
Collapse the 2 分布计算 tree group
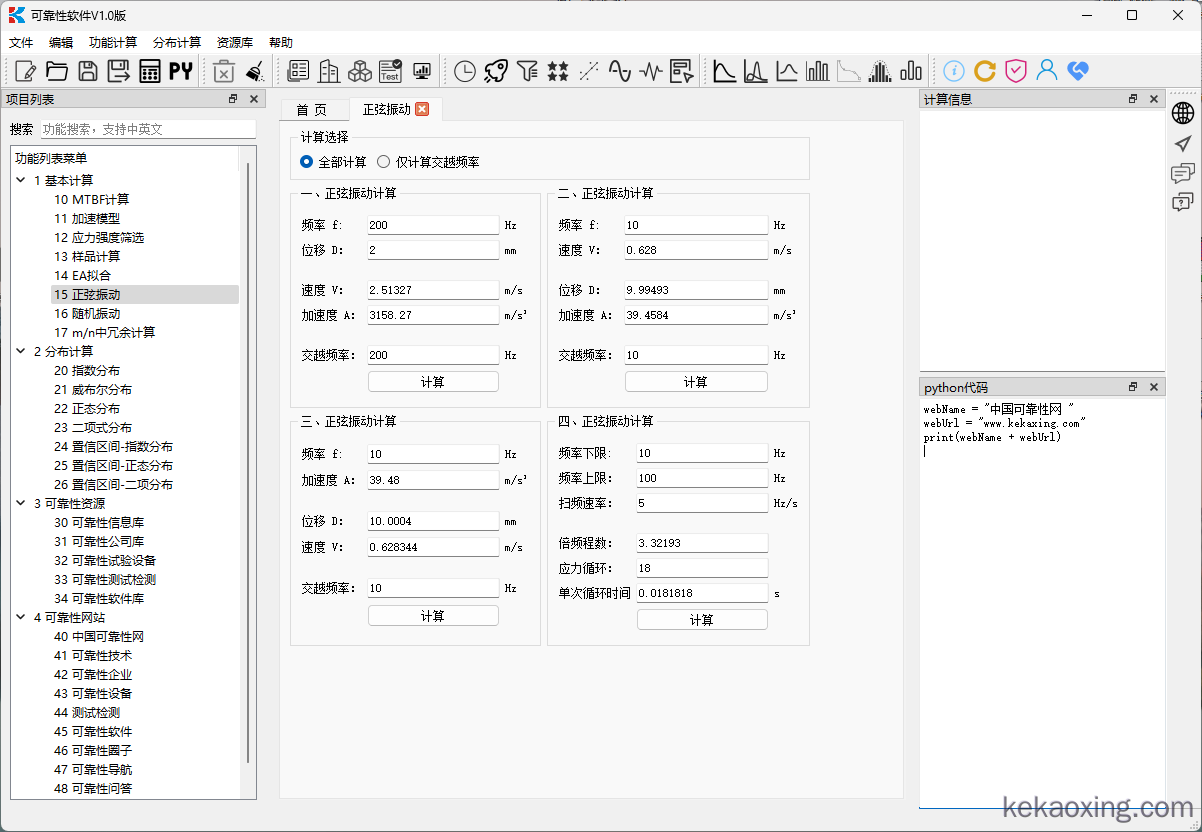pos(22,352)
